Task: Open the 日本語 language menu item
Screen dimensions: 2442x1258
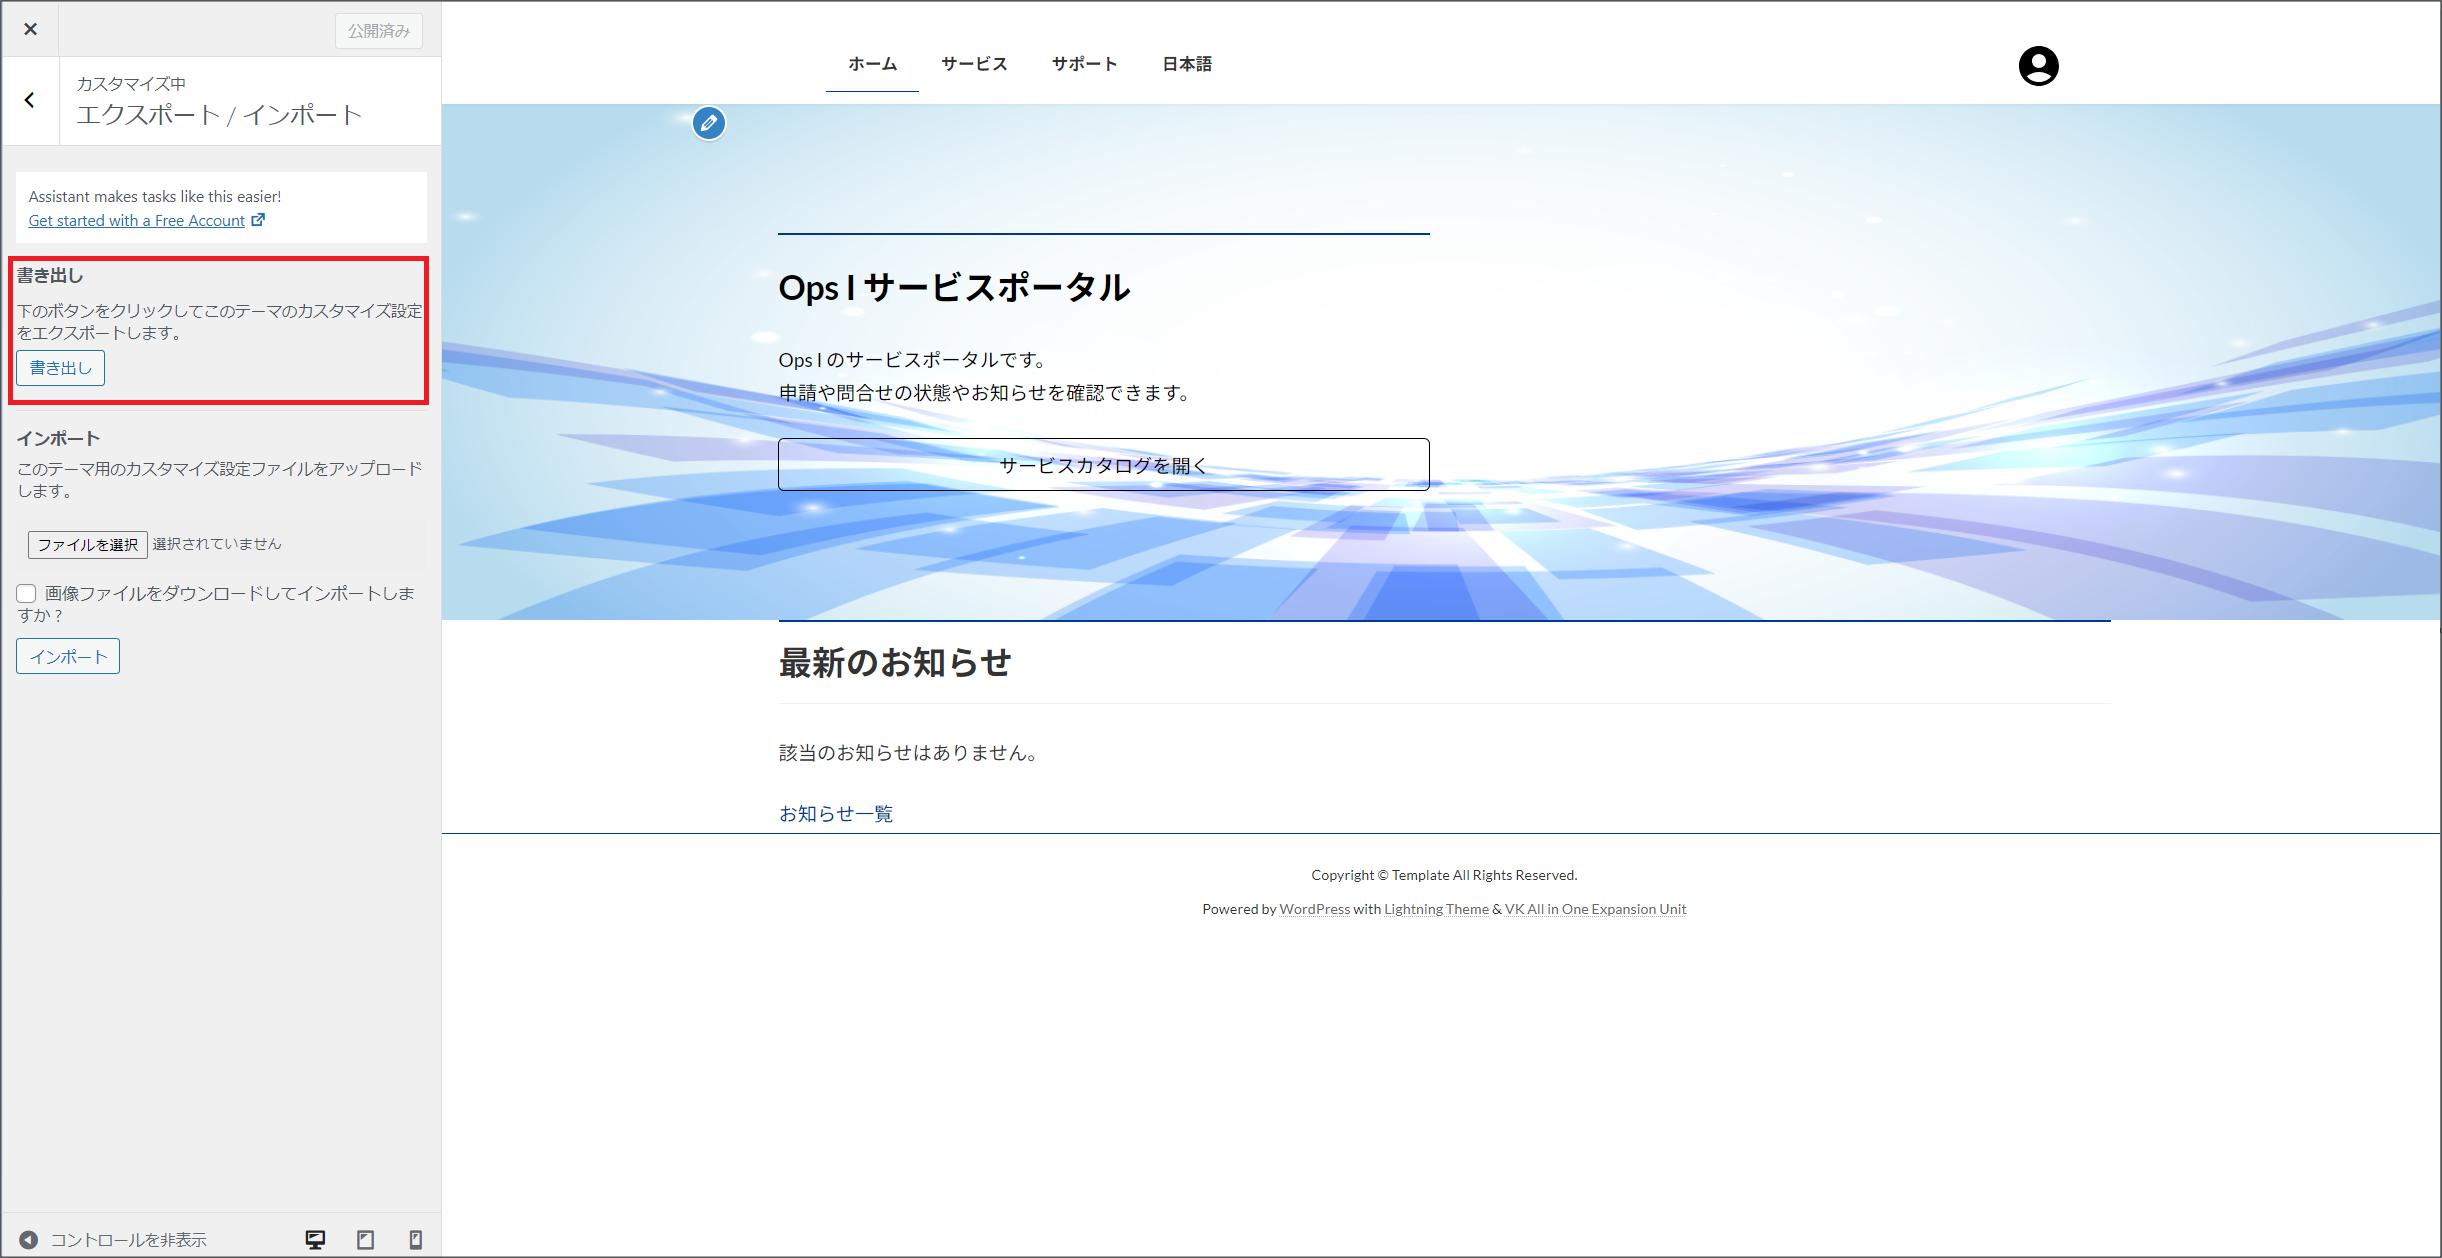Action: [1187, 64]
